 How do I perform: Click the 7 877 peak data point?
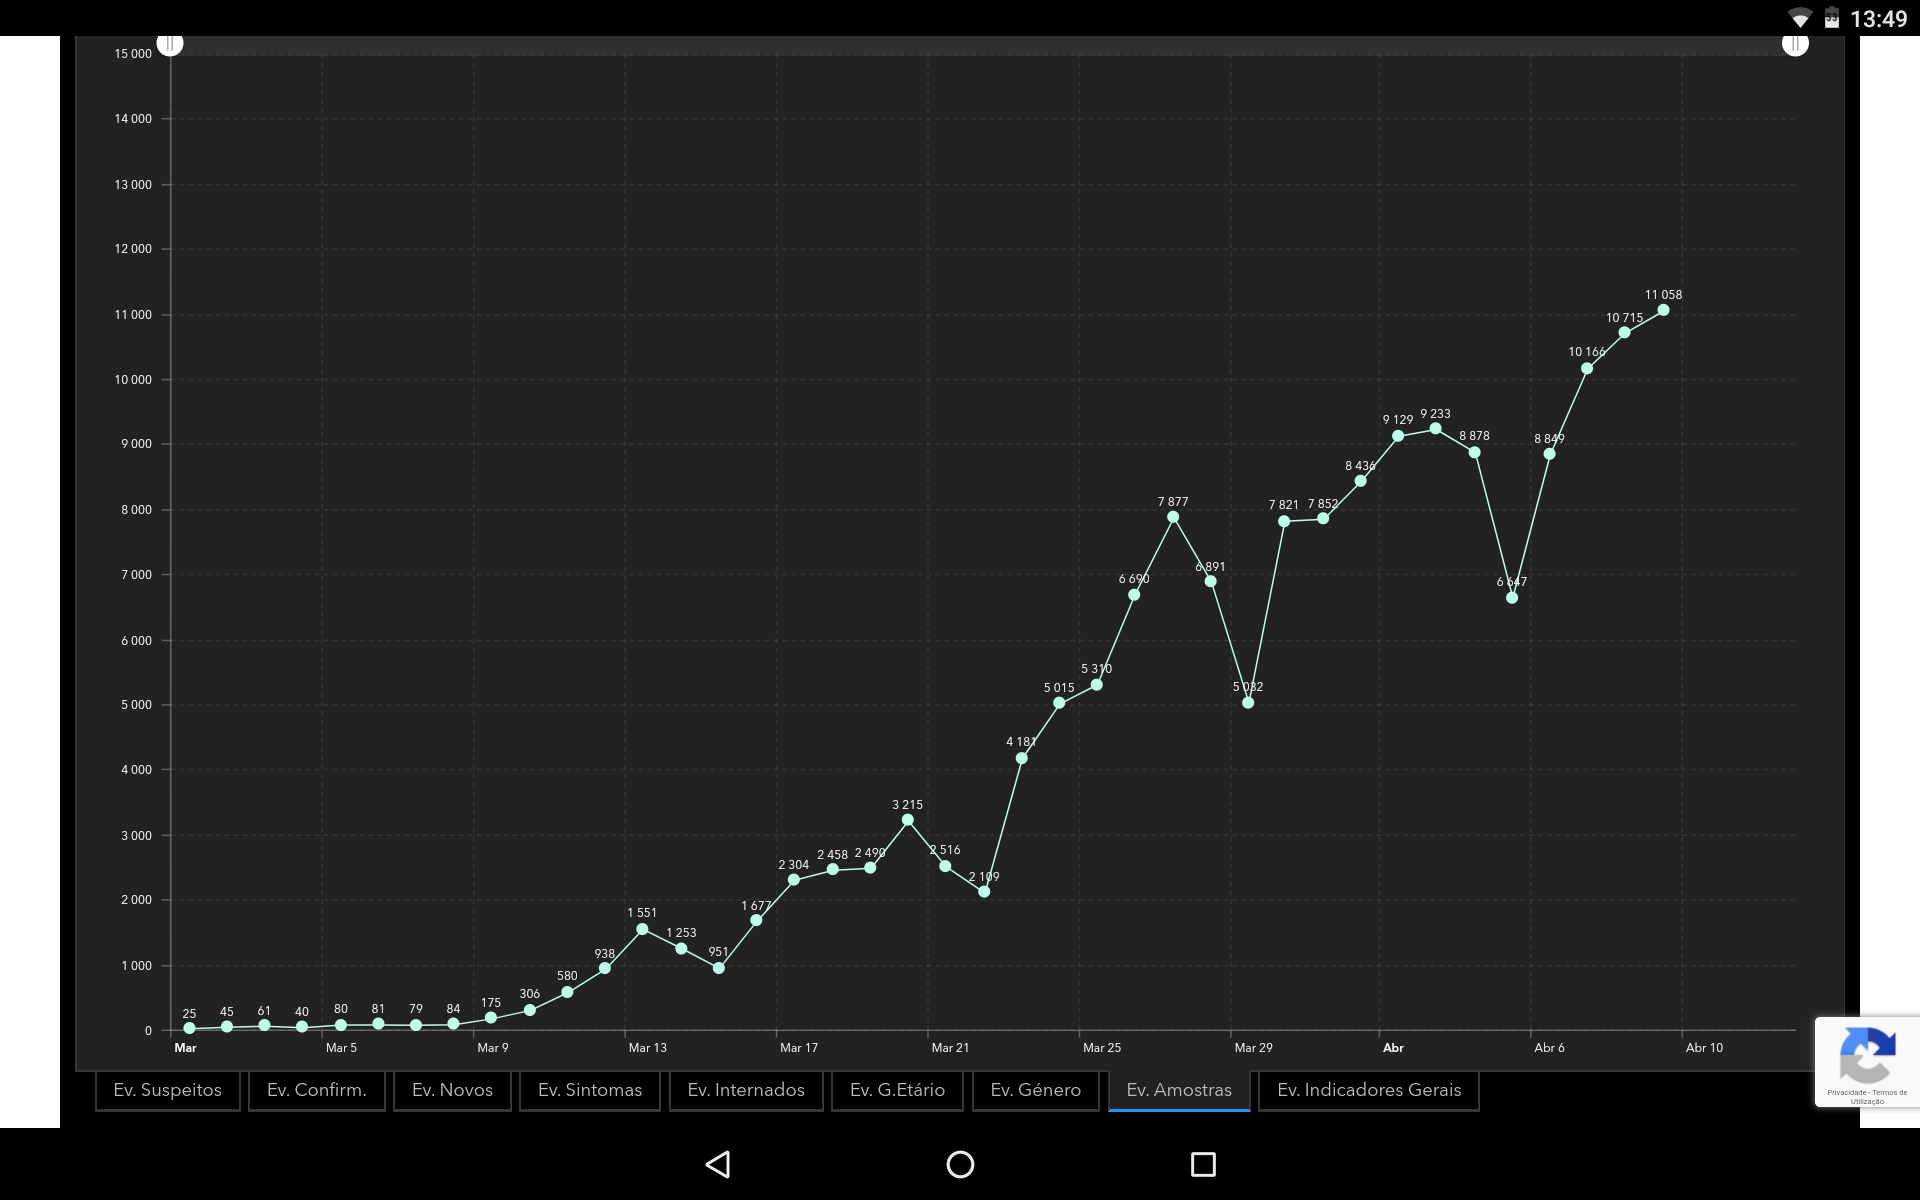[1173, 517]
